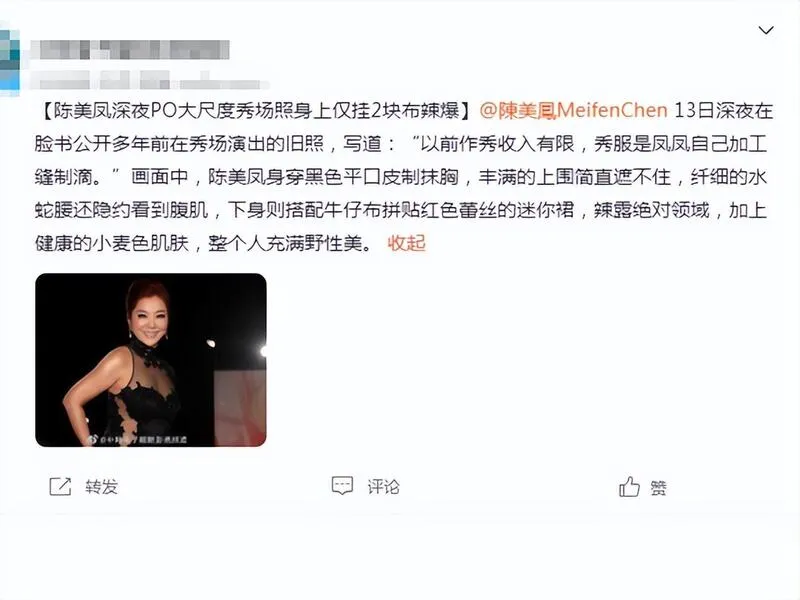Screen dimensions: 800x600
Task: Click the Weibo watermark logo on photo
Action: [x=92, y=439]
